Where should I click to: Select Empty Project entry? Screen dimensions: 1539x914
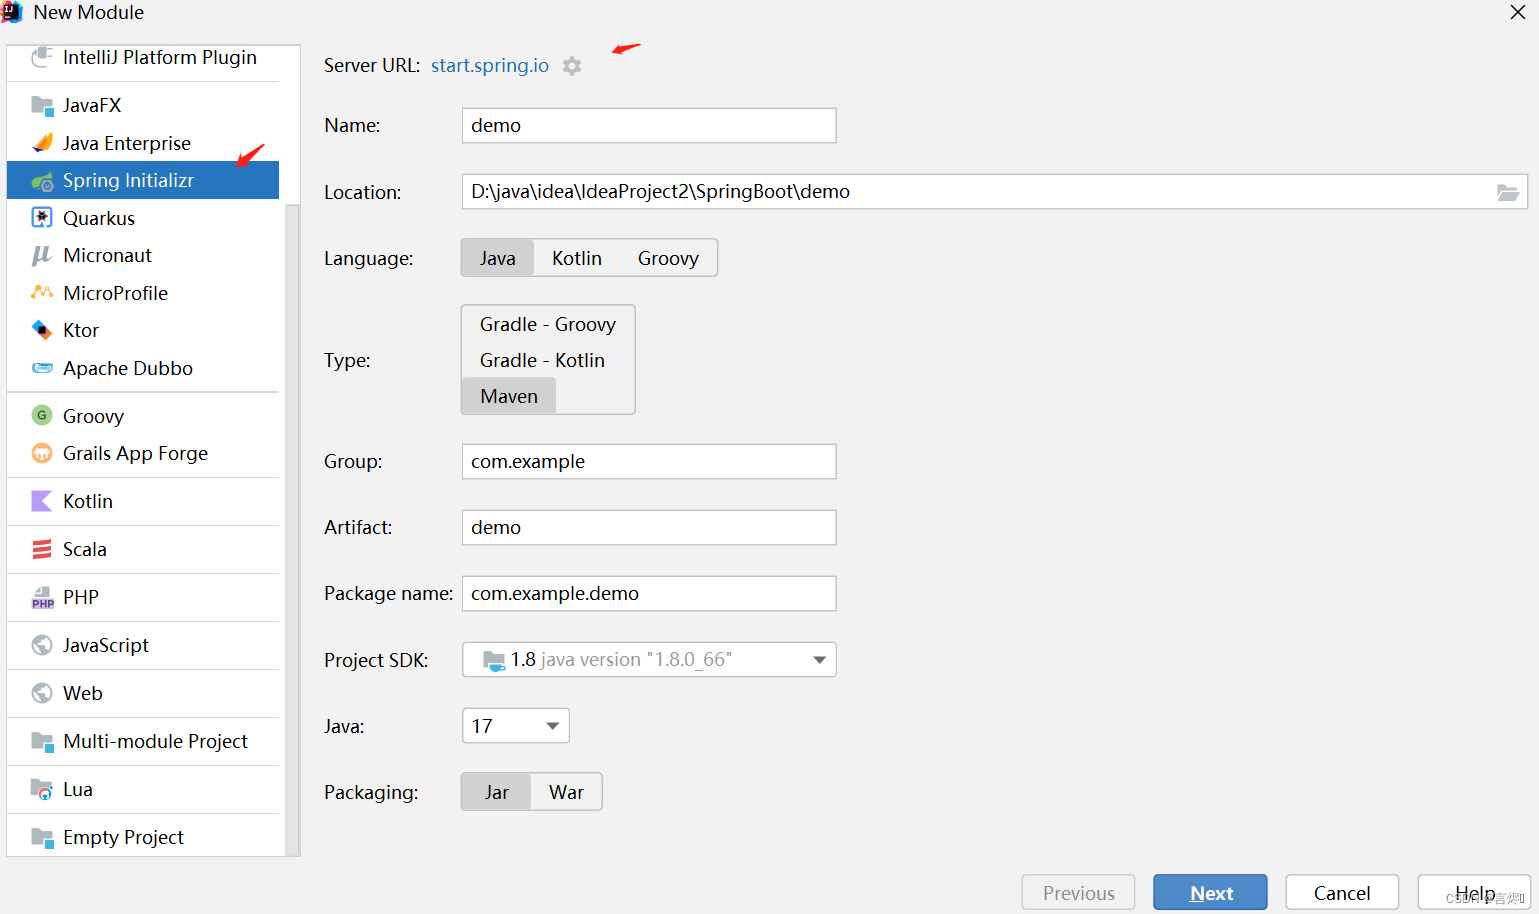pos(143,837)
